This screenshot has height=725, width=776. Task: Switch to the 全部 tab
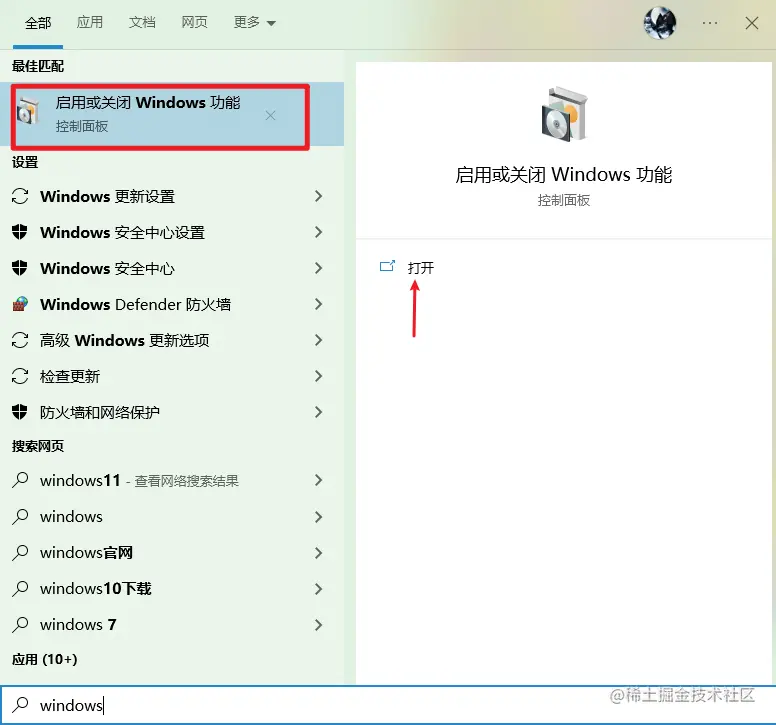(x=38, y=23)
